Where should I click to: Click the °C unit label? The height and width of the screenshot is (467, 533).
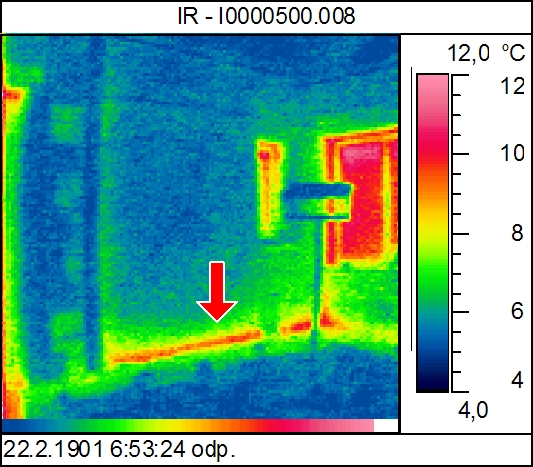514,53
